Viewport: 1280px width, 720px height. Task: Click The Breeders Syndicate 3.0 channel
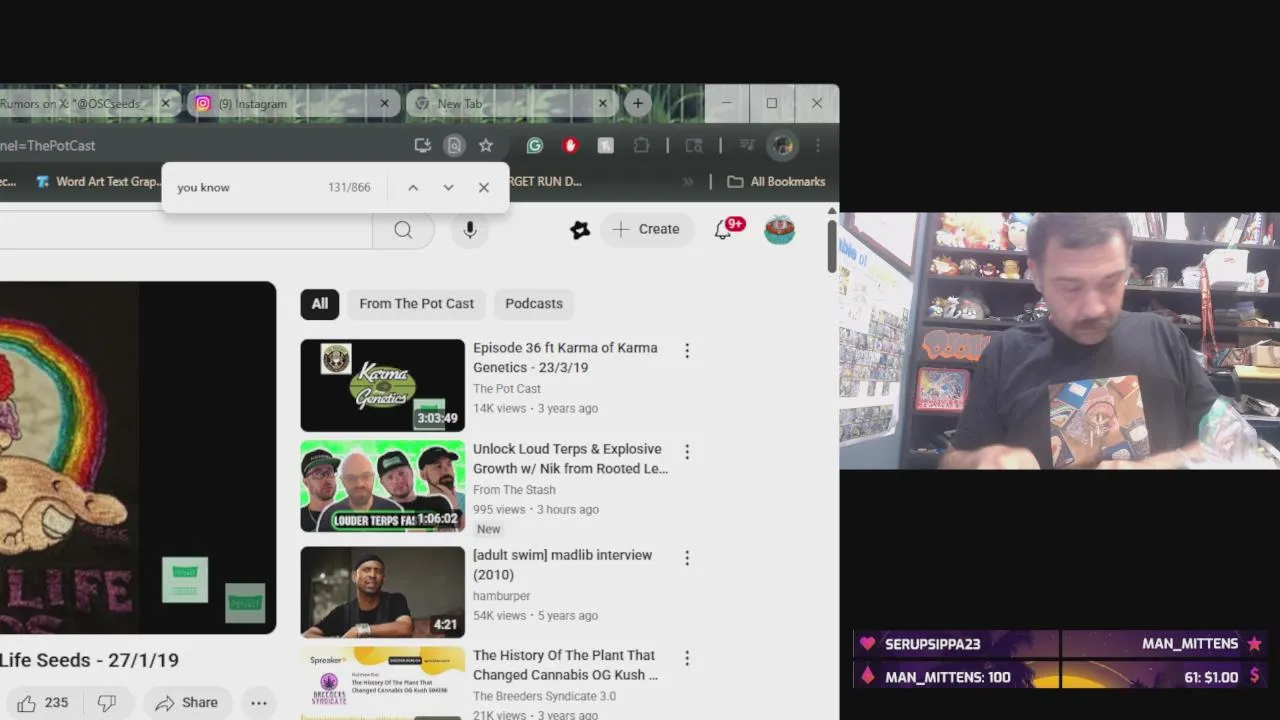[544, 696]
